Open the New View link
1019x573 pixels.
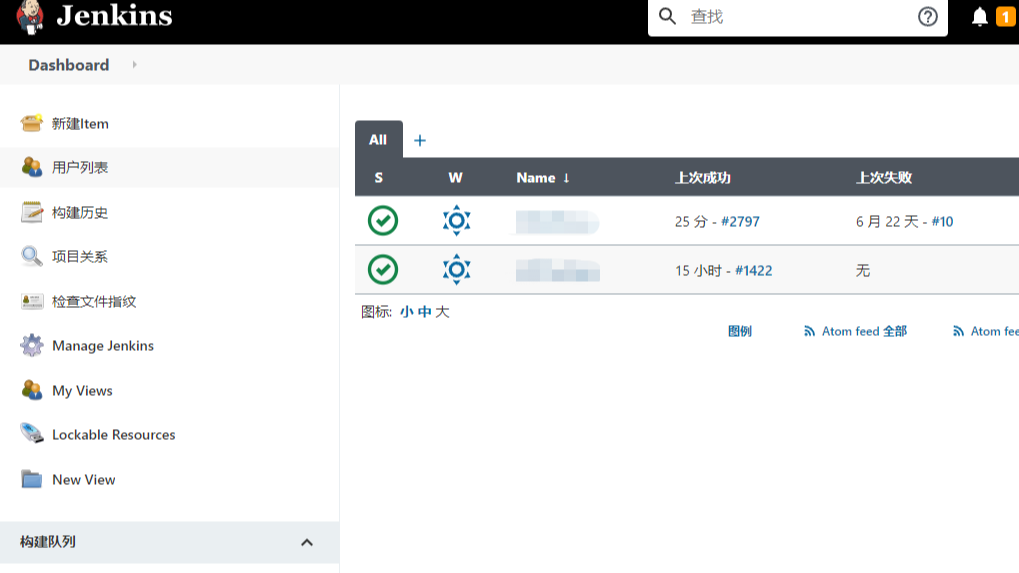coord(84,479)
